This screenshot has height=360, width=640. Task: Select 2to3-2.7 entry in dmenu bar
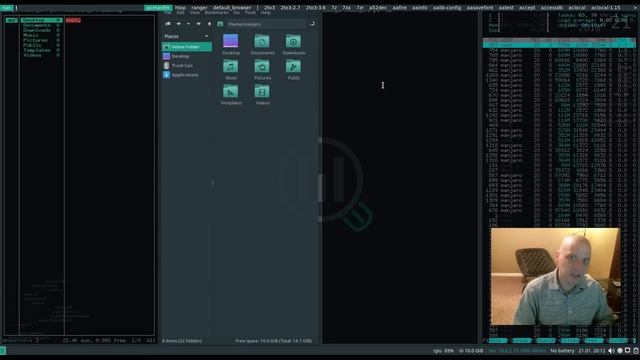click(x=290, y=8)
